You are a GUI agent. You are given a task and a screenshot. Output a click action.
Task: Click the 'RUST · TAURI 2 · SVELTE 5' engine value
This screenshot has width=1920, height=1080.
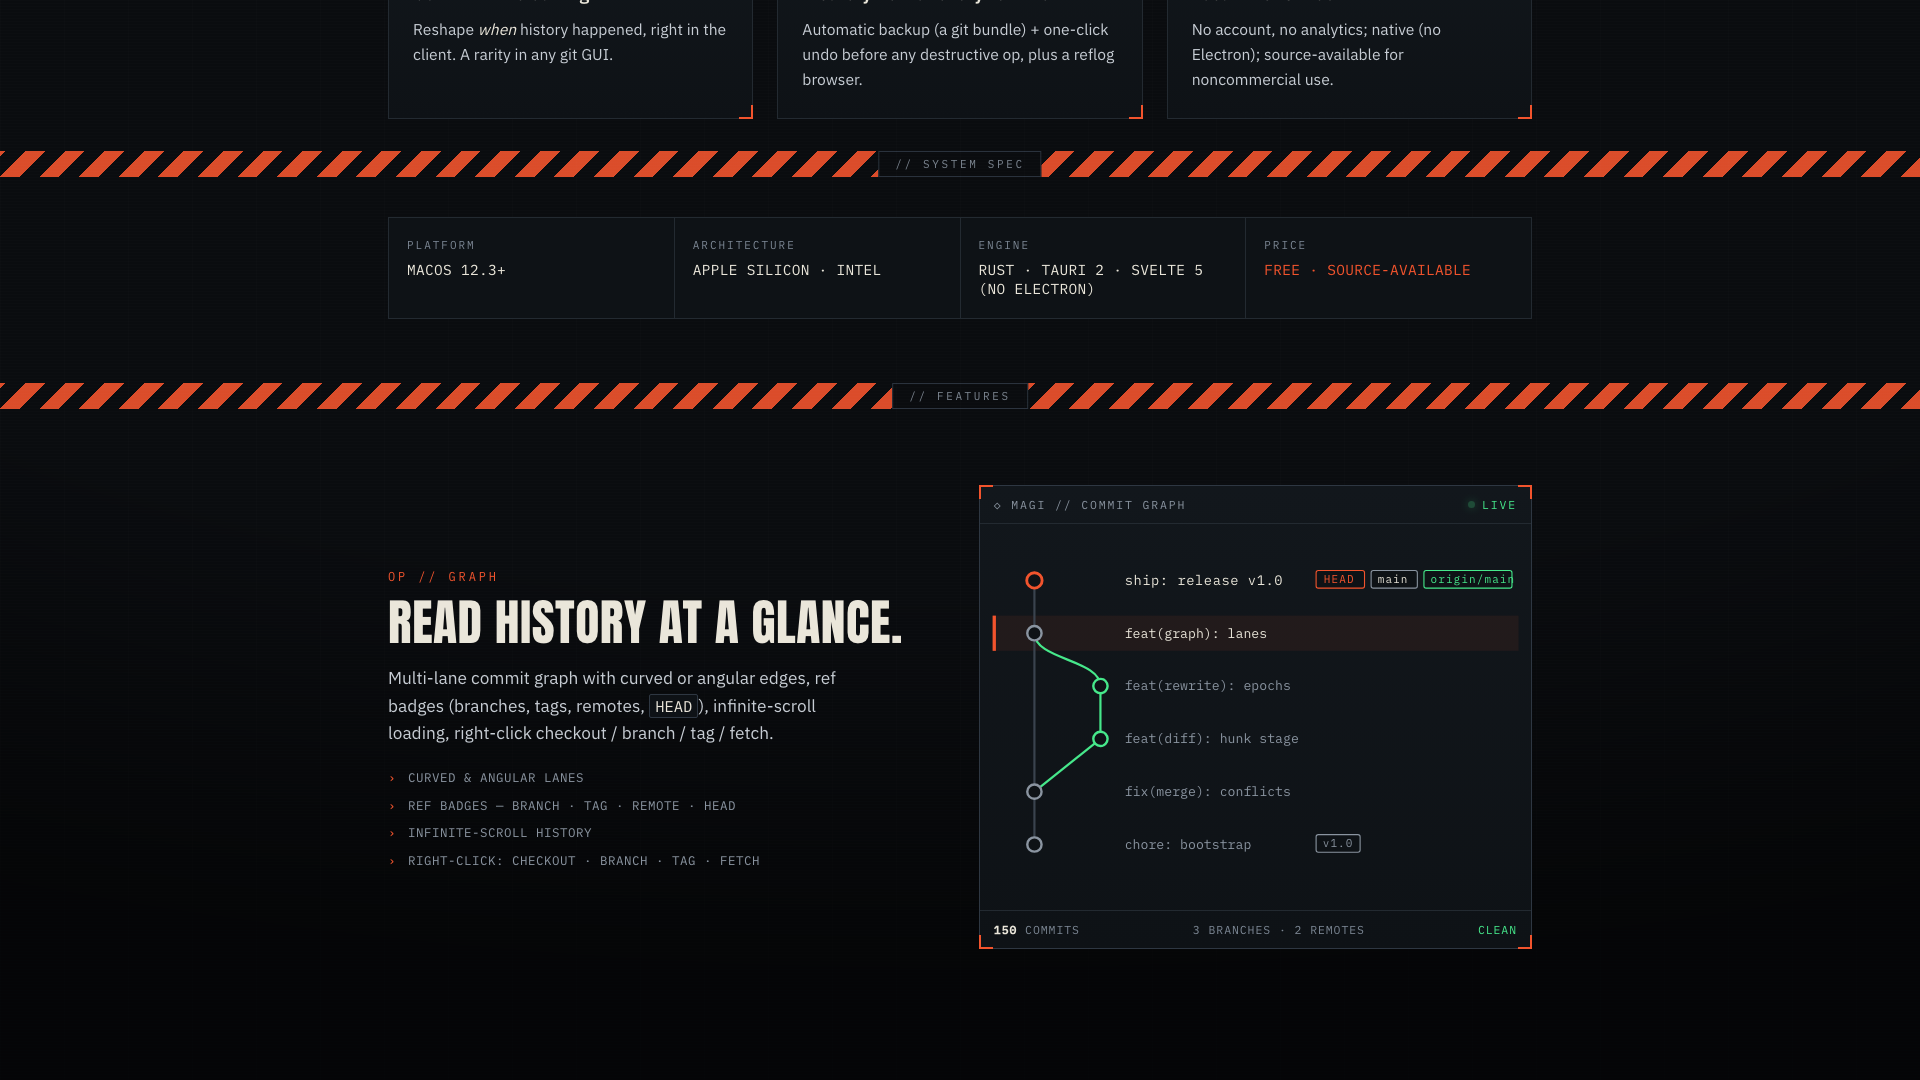point(1090,271)
